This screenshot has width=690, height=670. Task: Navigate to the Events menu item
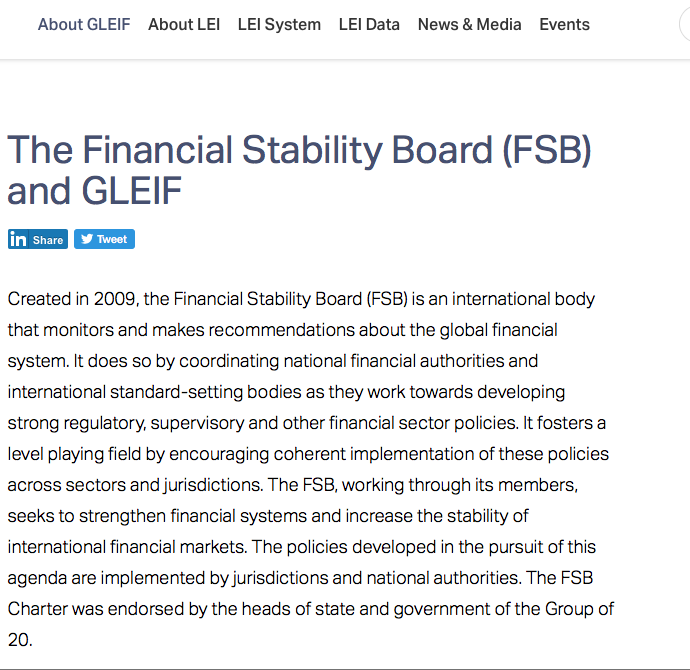pos(564,24)
